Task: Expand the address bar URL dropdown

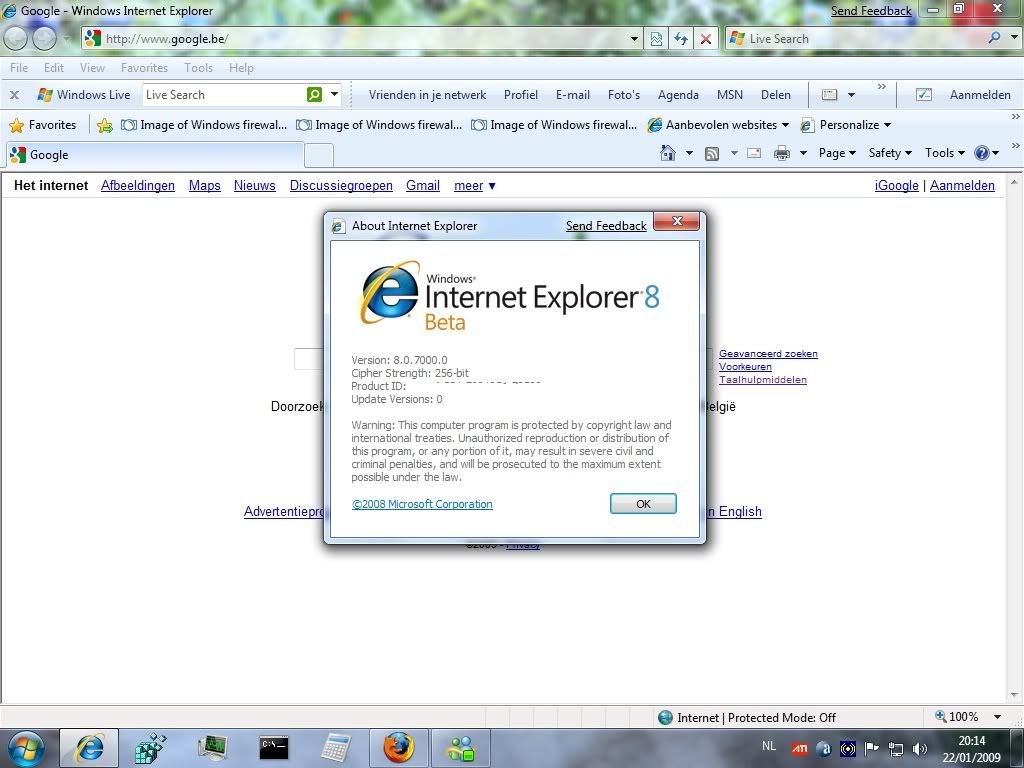Action: tap(633, 39)
